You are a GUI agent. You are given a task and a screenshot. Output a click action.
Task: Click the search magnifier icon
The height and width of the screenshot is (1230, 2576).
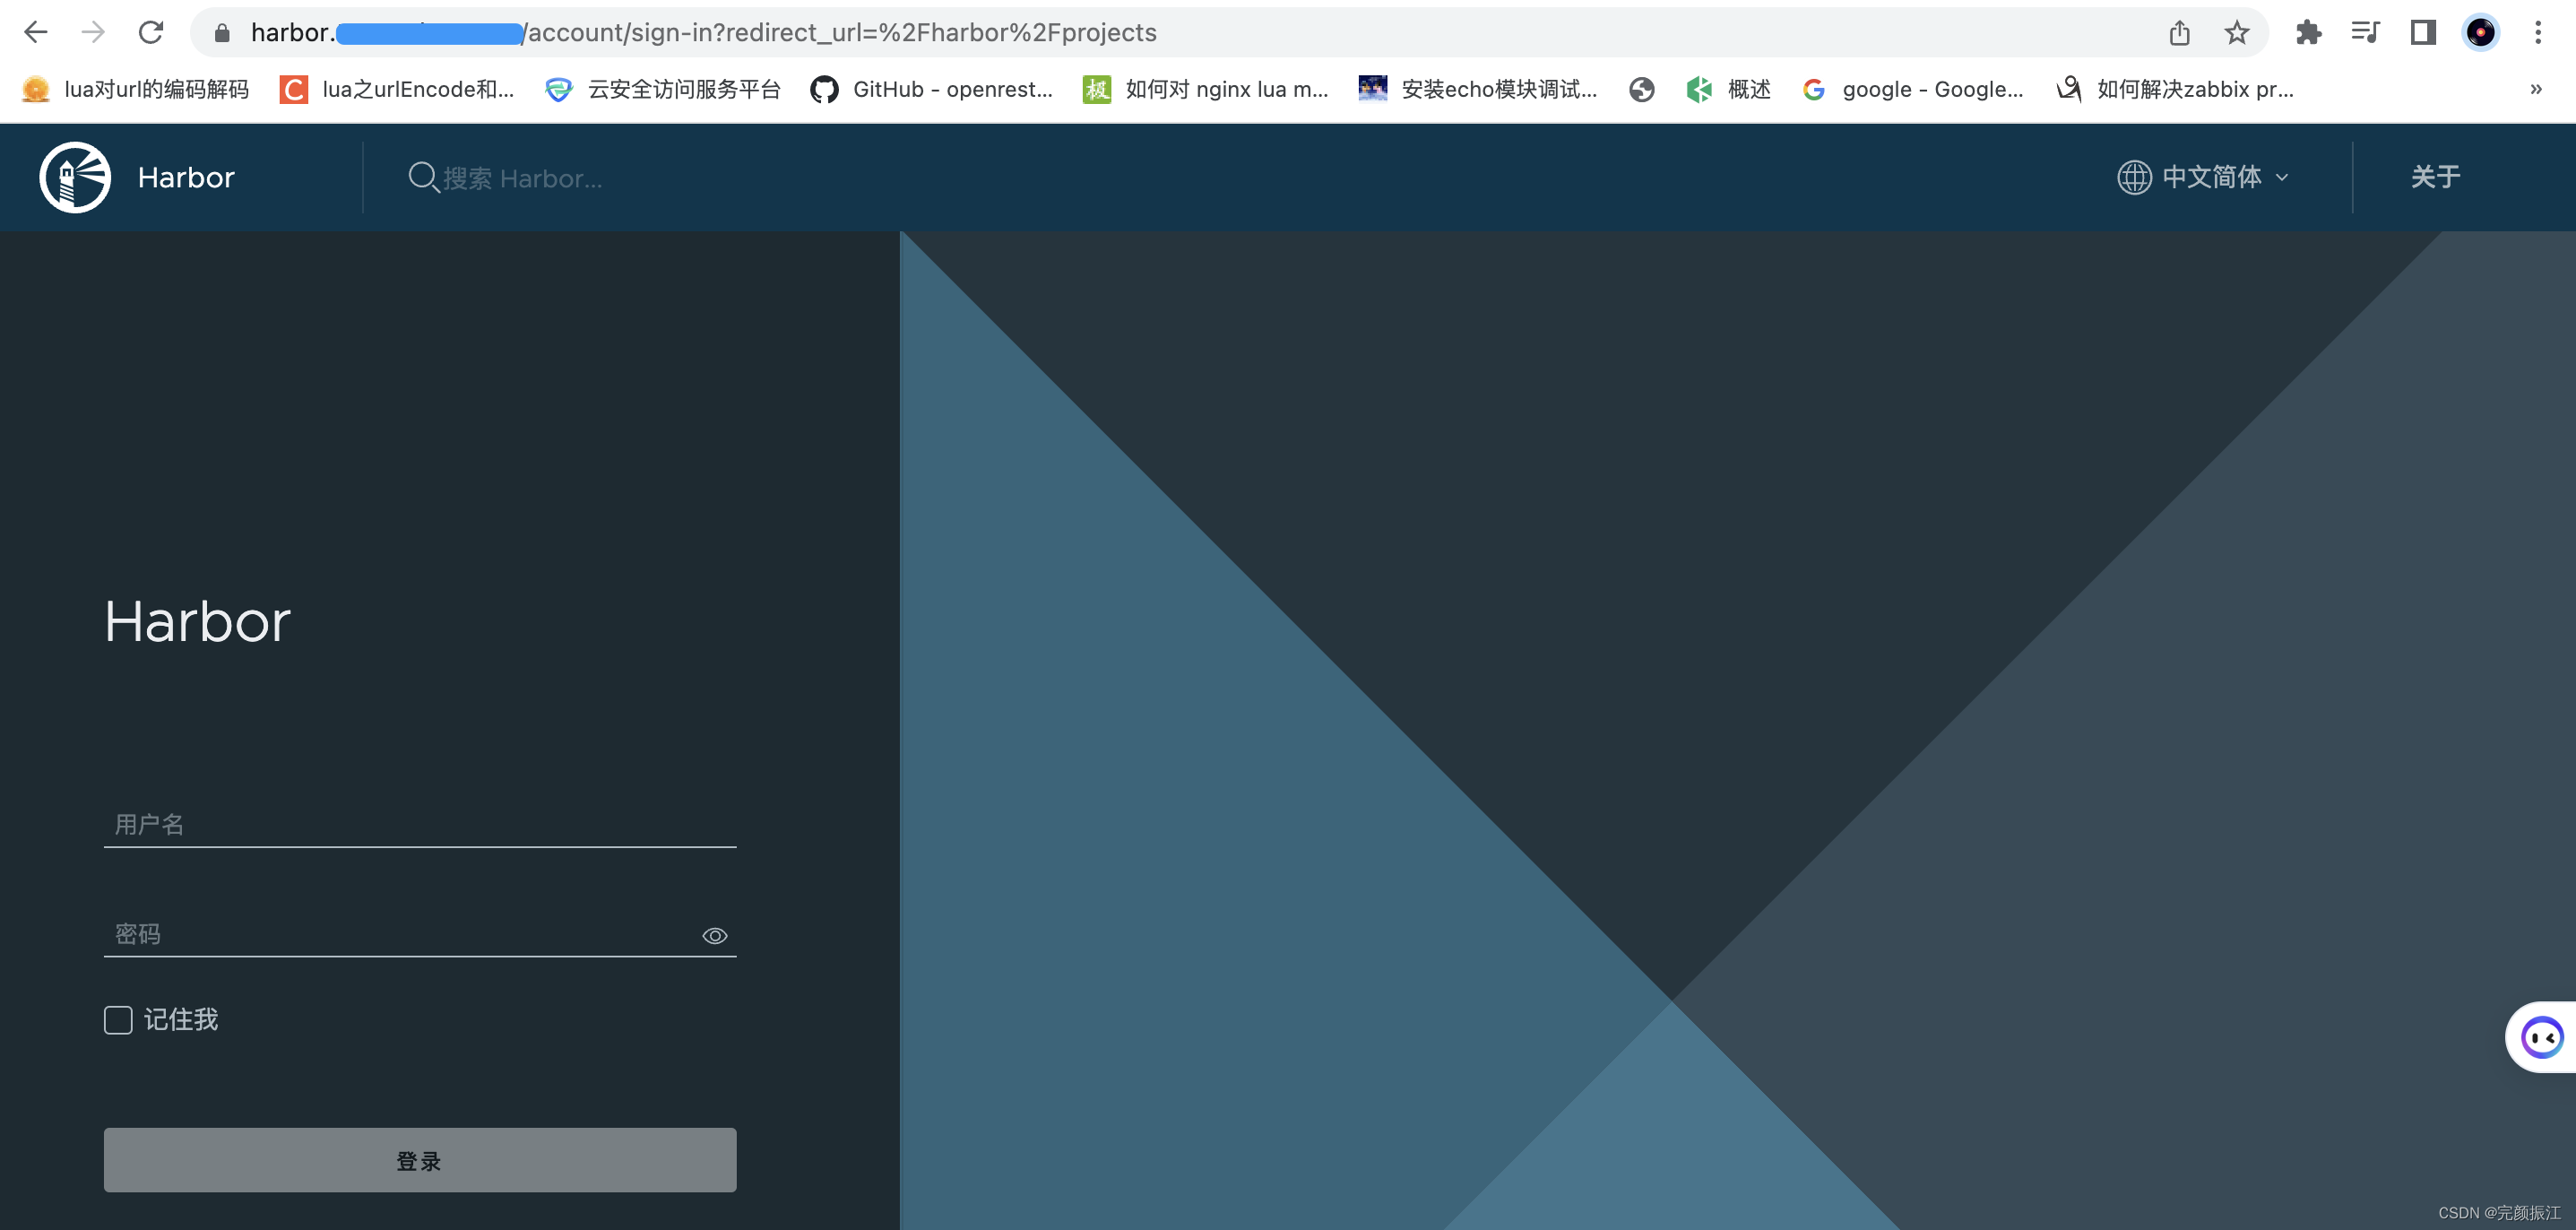423,178
